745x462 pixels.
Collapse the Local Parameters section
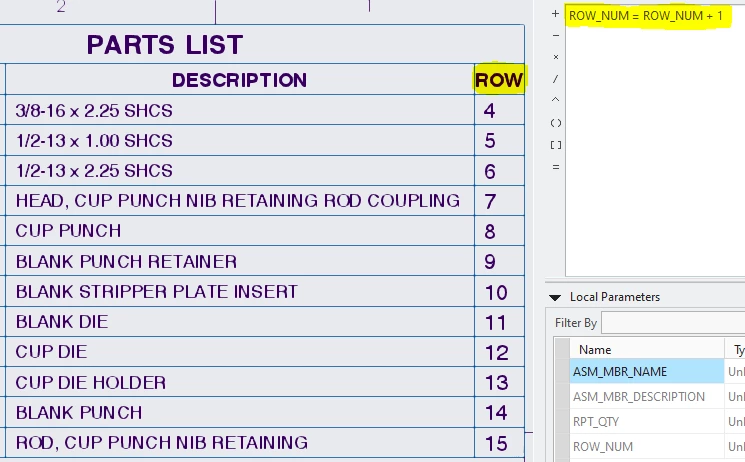click(554, 298)
